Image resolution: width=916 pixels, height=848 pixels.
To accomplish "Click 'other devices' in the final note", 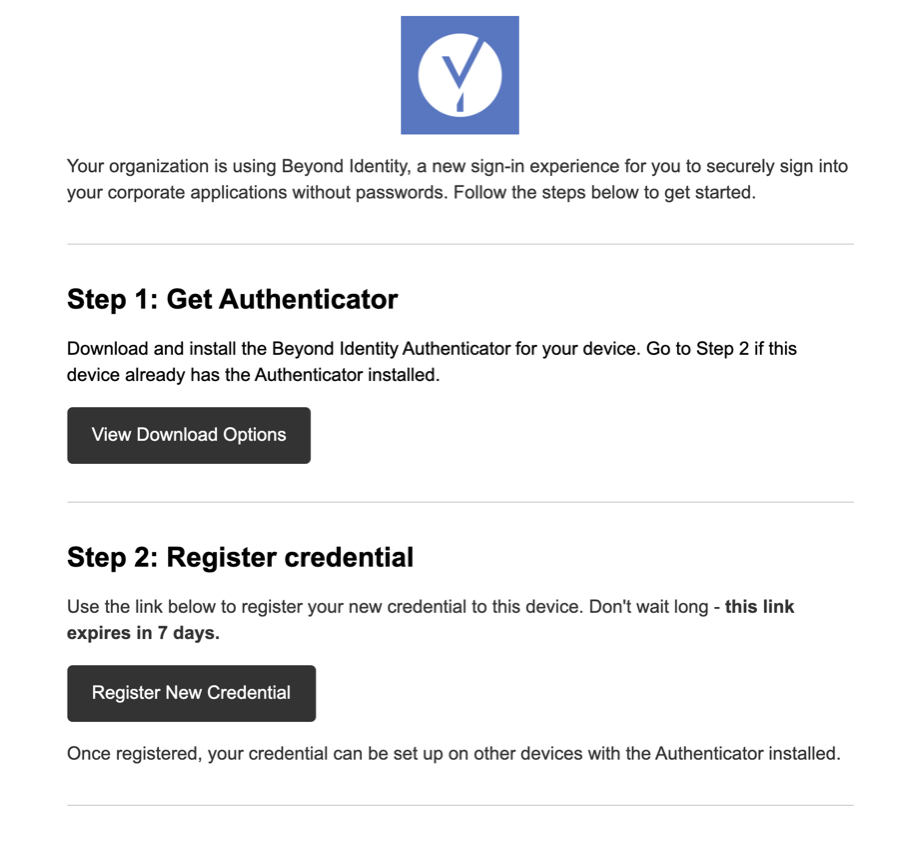I will (x=528, y=753).
